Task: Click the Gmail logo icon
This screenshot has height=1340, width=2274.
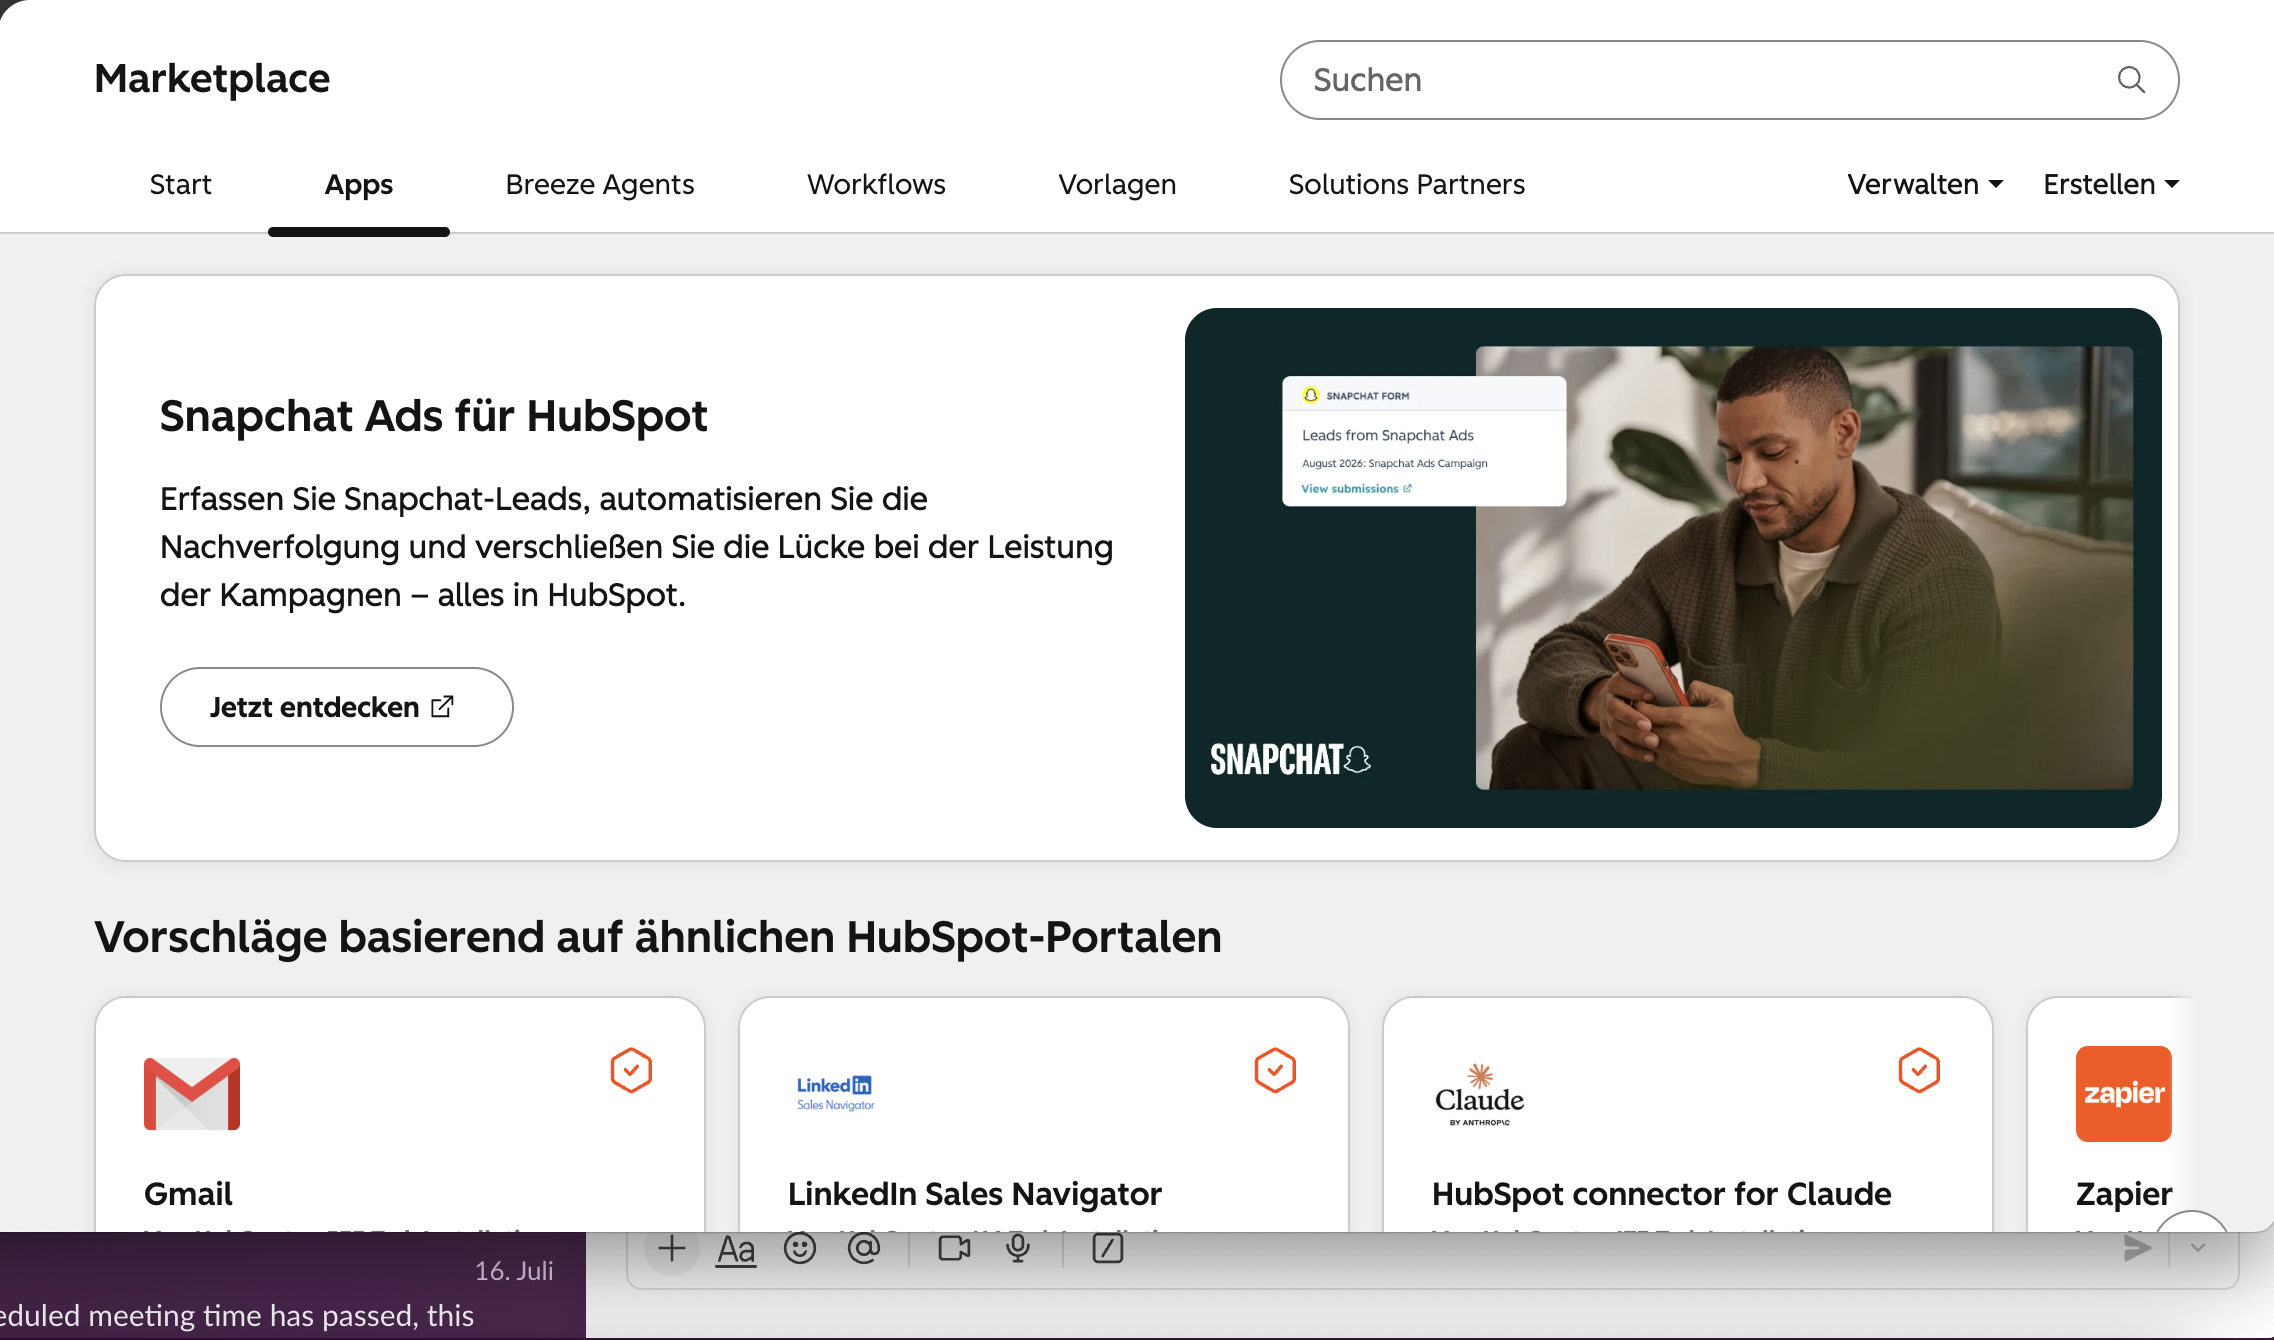Action: pos(192,1094)
